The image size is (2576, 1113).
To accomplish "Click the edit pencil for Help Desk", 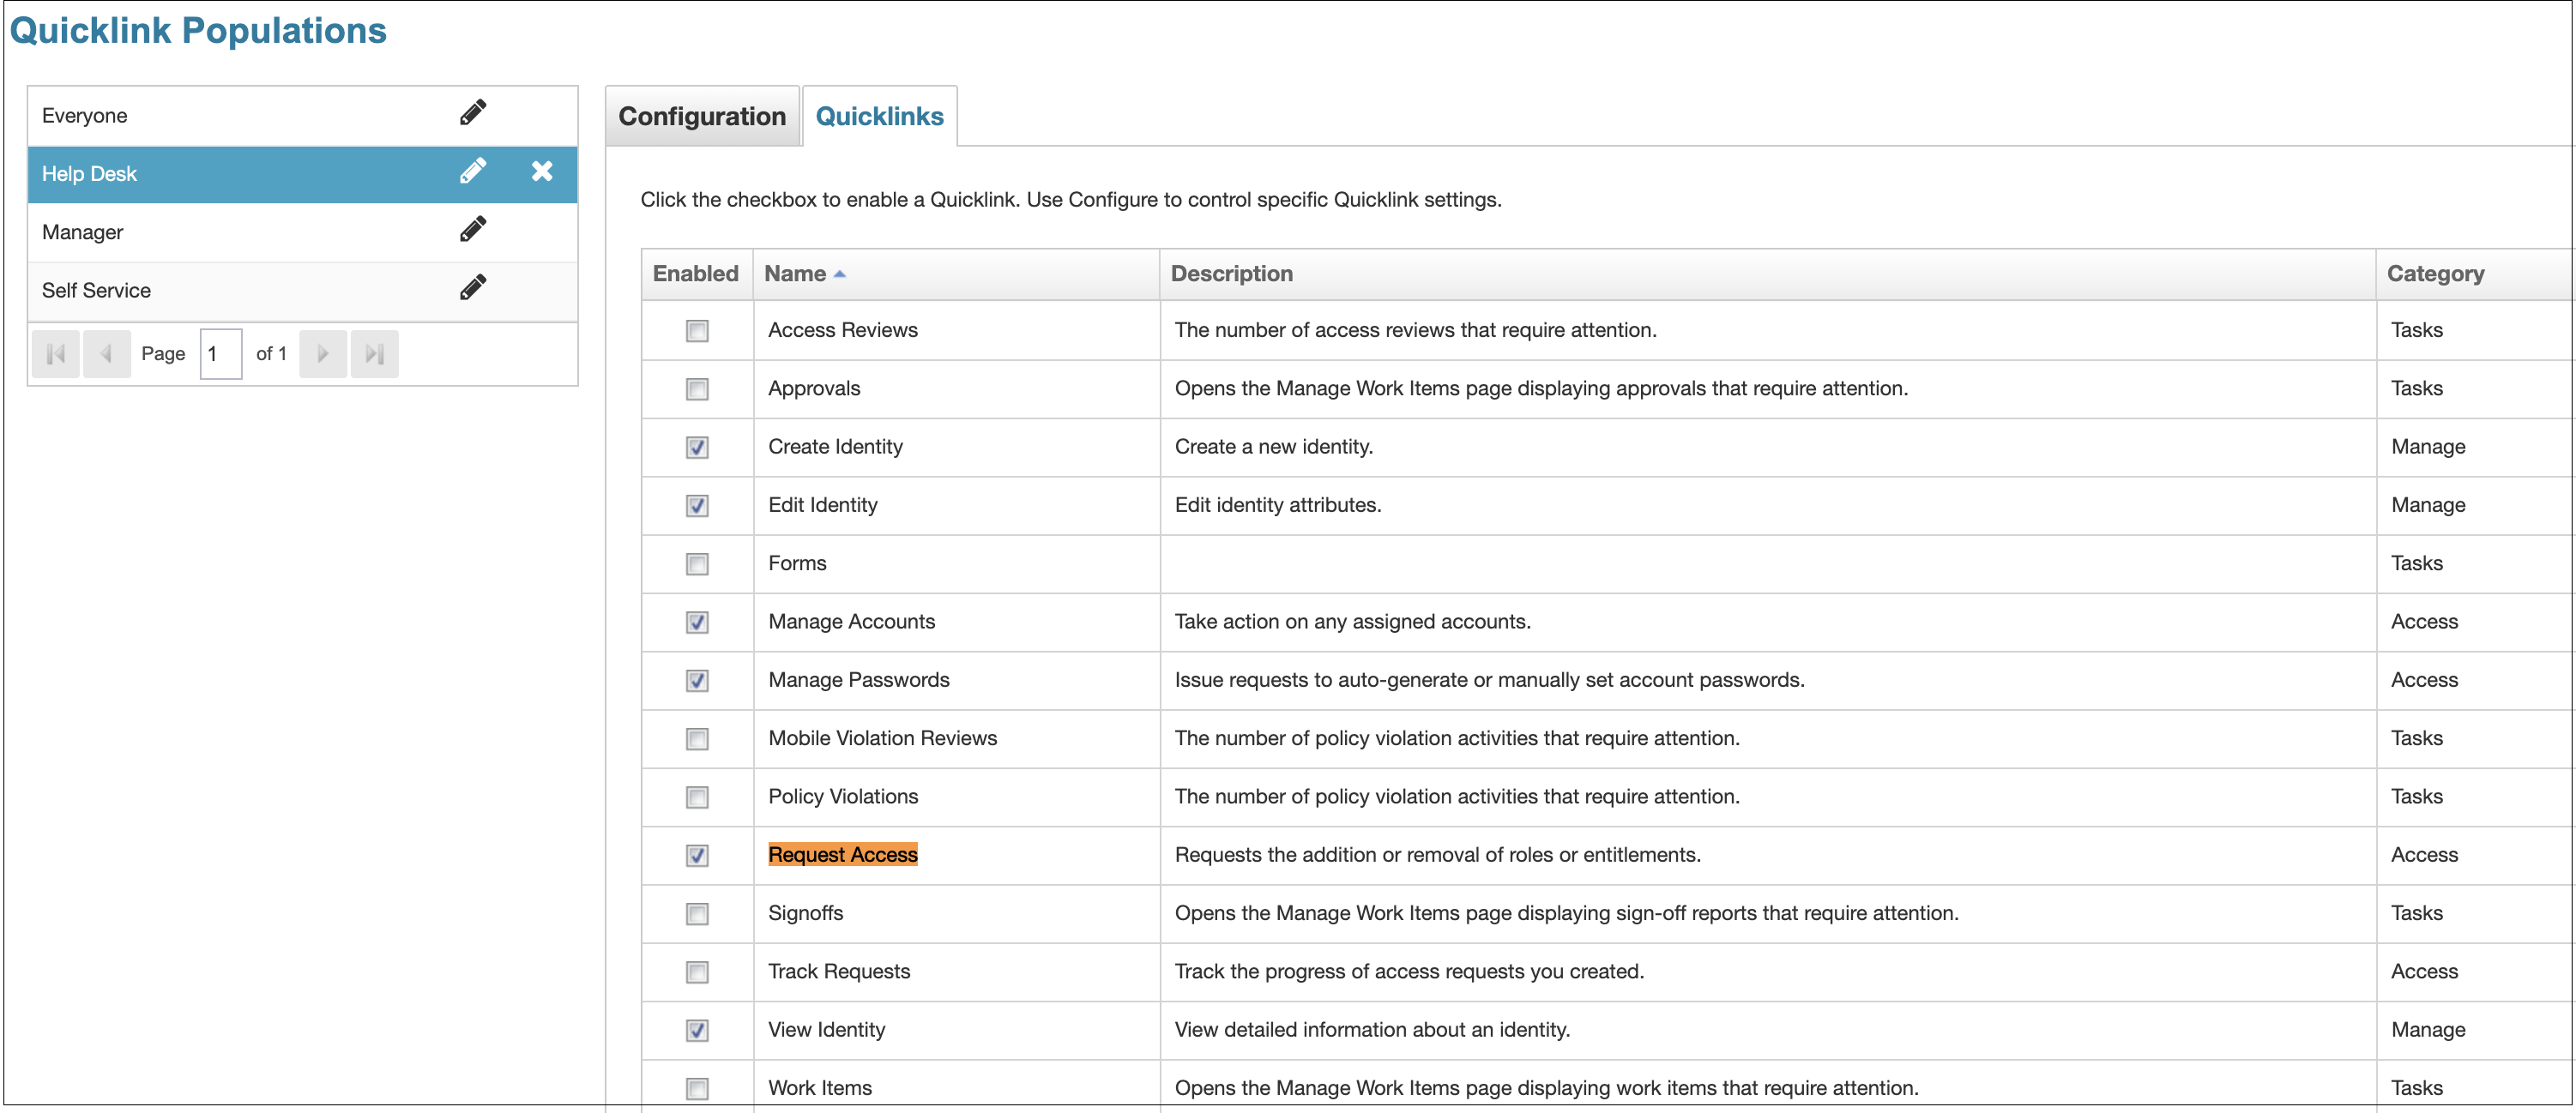I will point(473,172).
